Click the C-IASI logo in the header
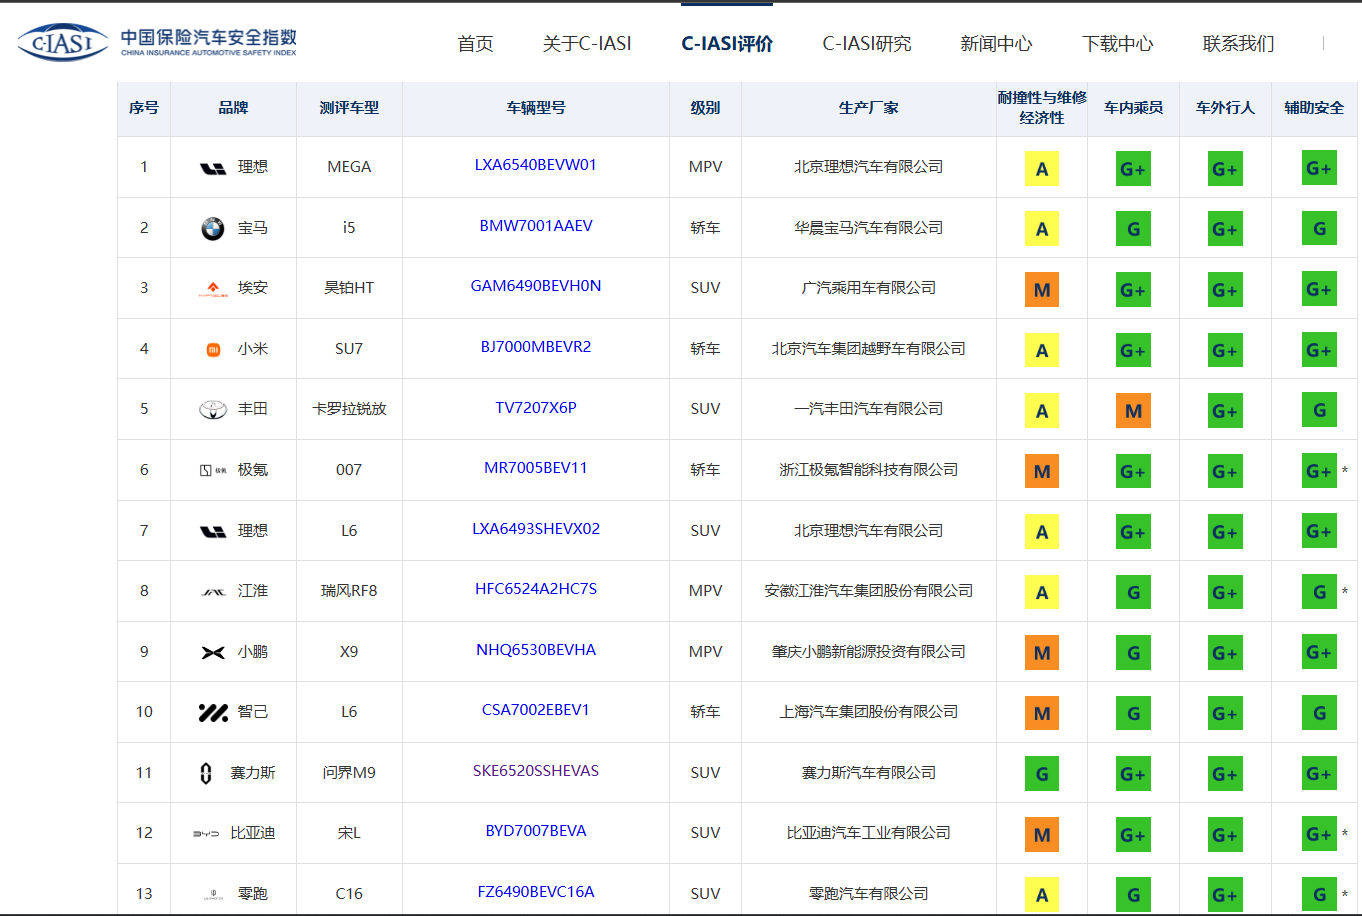The image size is (1362, 916). click(x=157, y=41)
